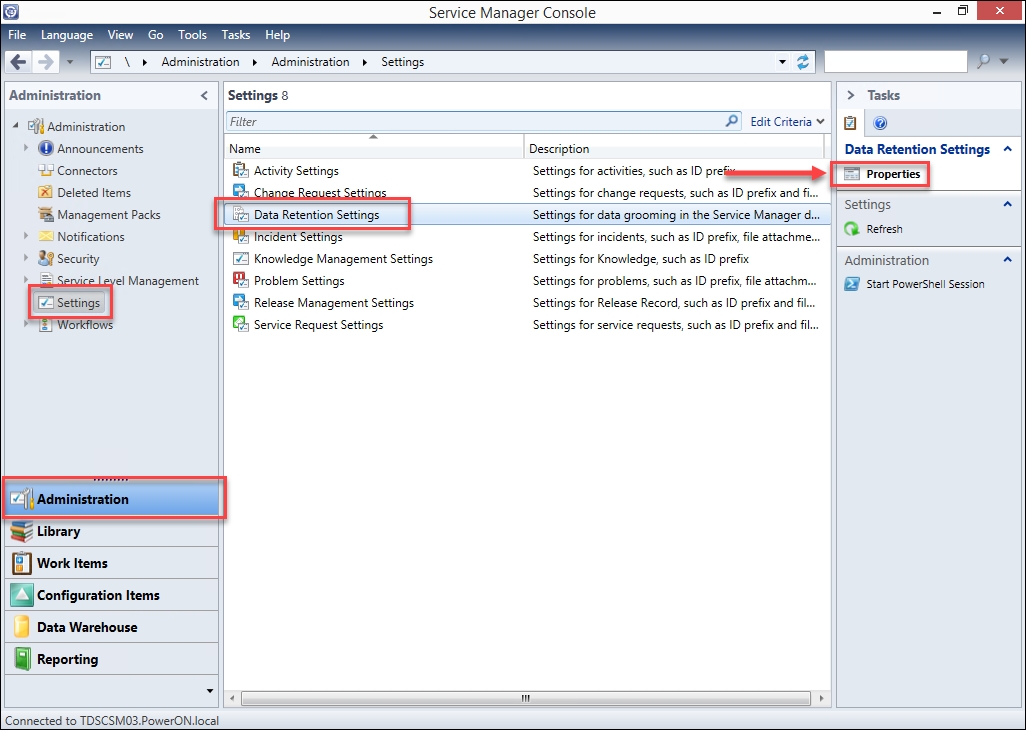The height and width of the screenshot is (730, 1026).
Task: Click the Connectors tree icon
Action: [x=46, y=171]
